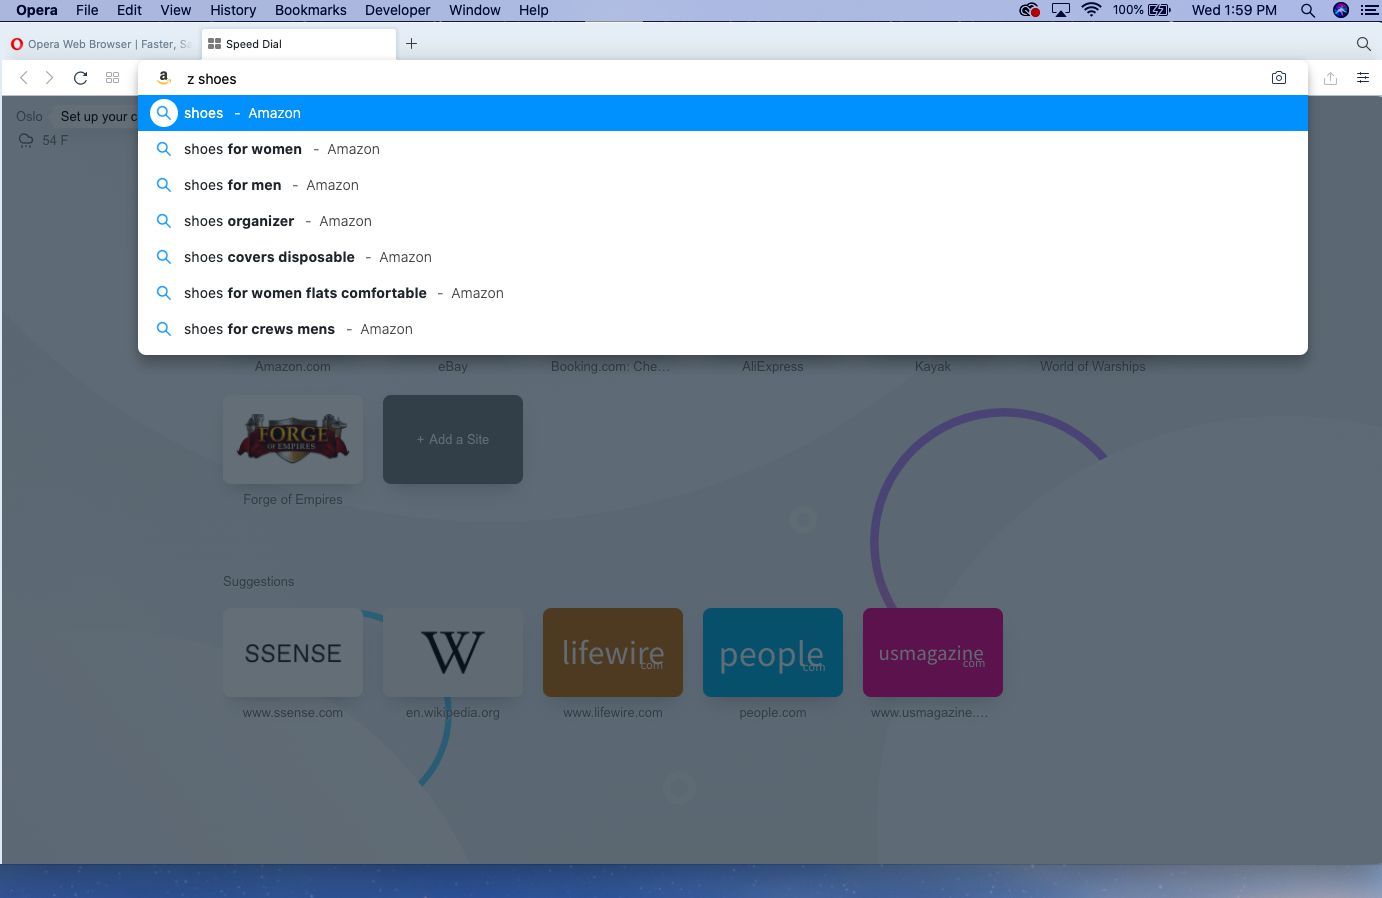Click the Booking.com speed dial label
The width and height of the screenshot is (1382, 898).
point(611,367)
